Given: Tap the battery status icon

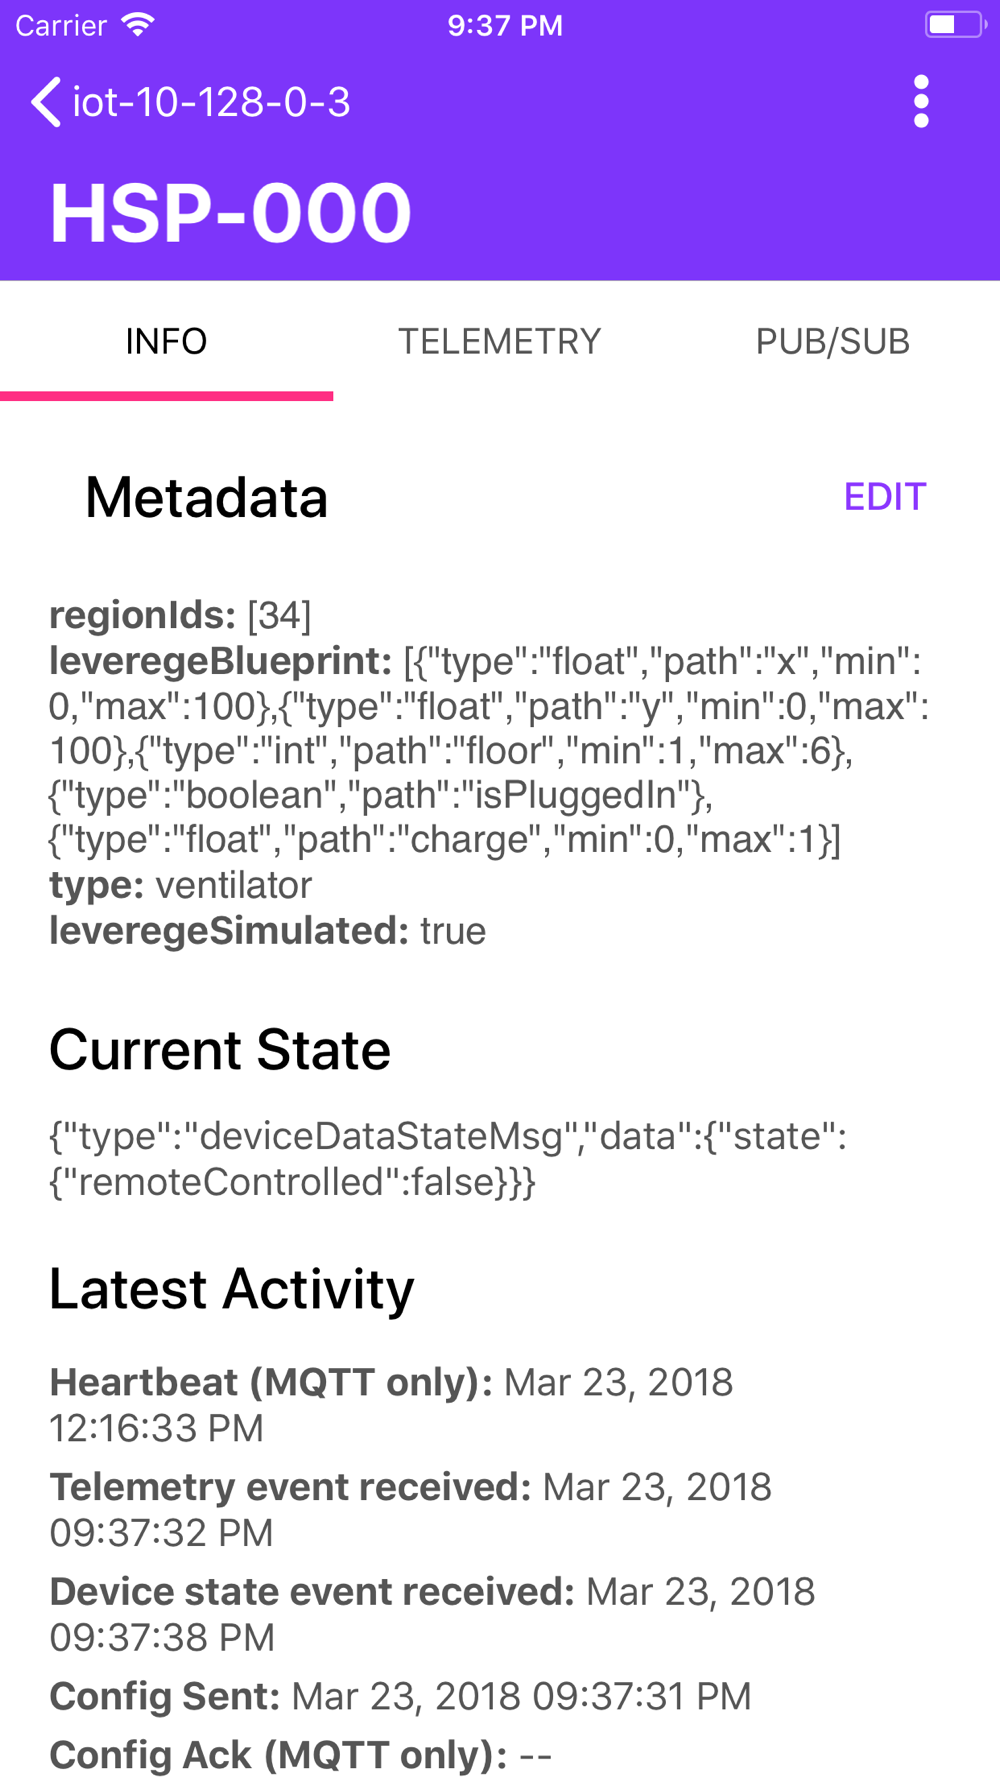Looking at the screenshot, I should (x=956, y=25).
